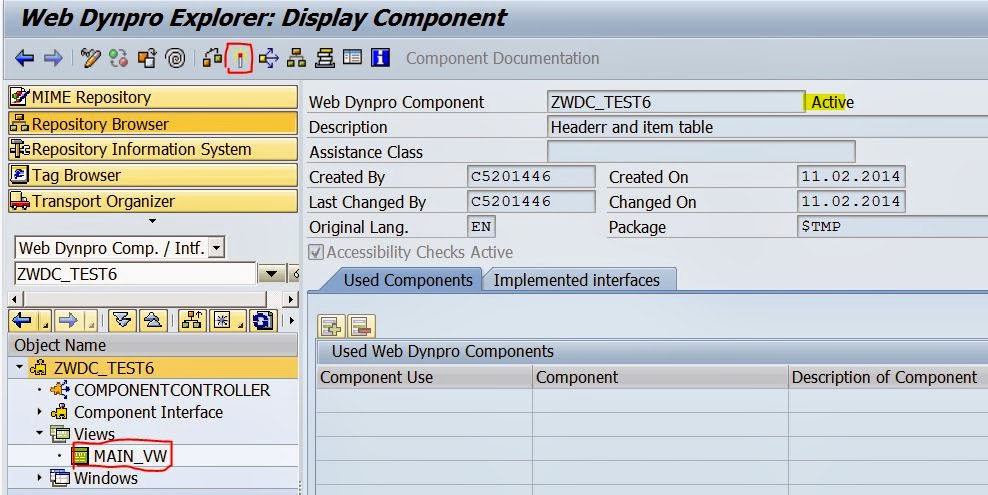Click the Last Changed By field
Image resolution: width=988 pixels, height=495 pixels.
coord(531,202)
